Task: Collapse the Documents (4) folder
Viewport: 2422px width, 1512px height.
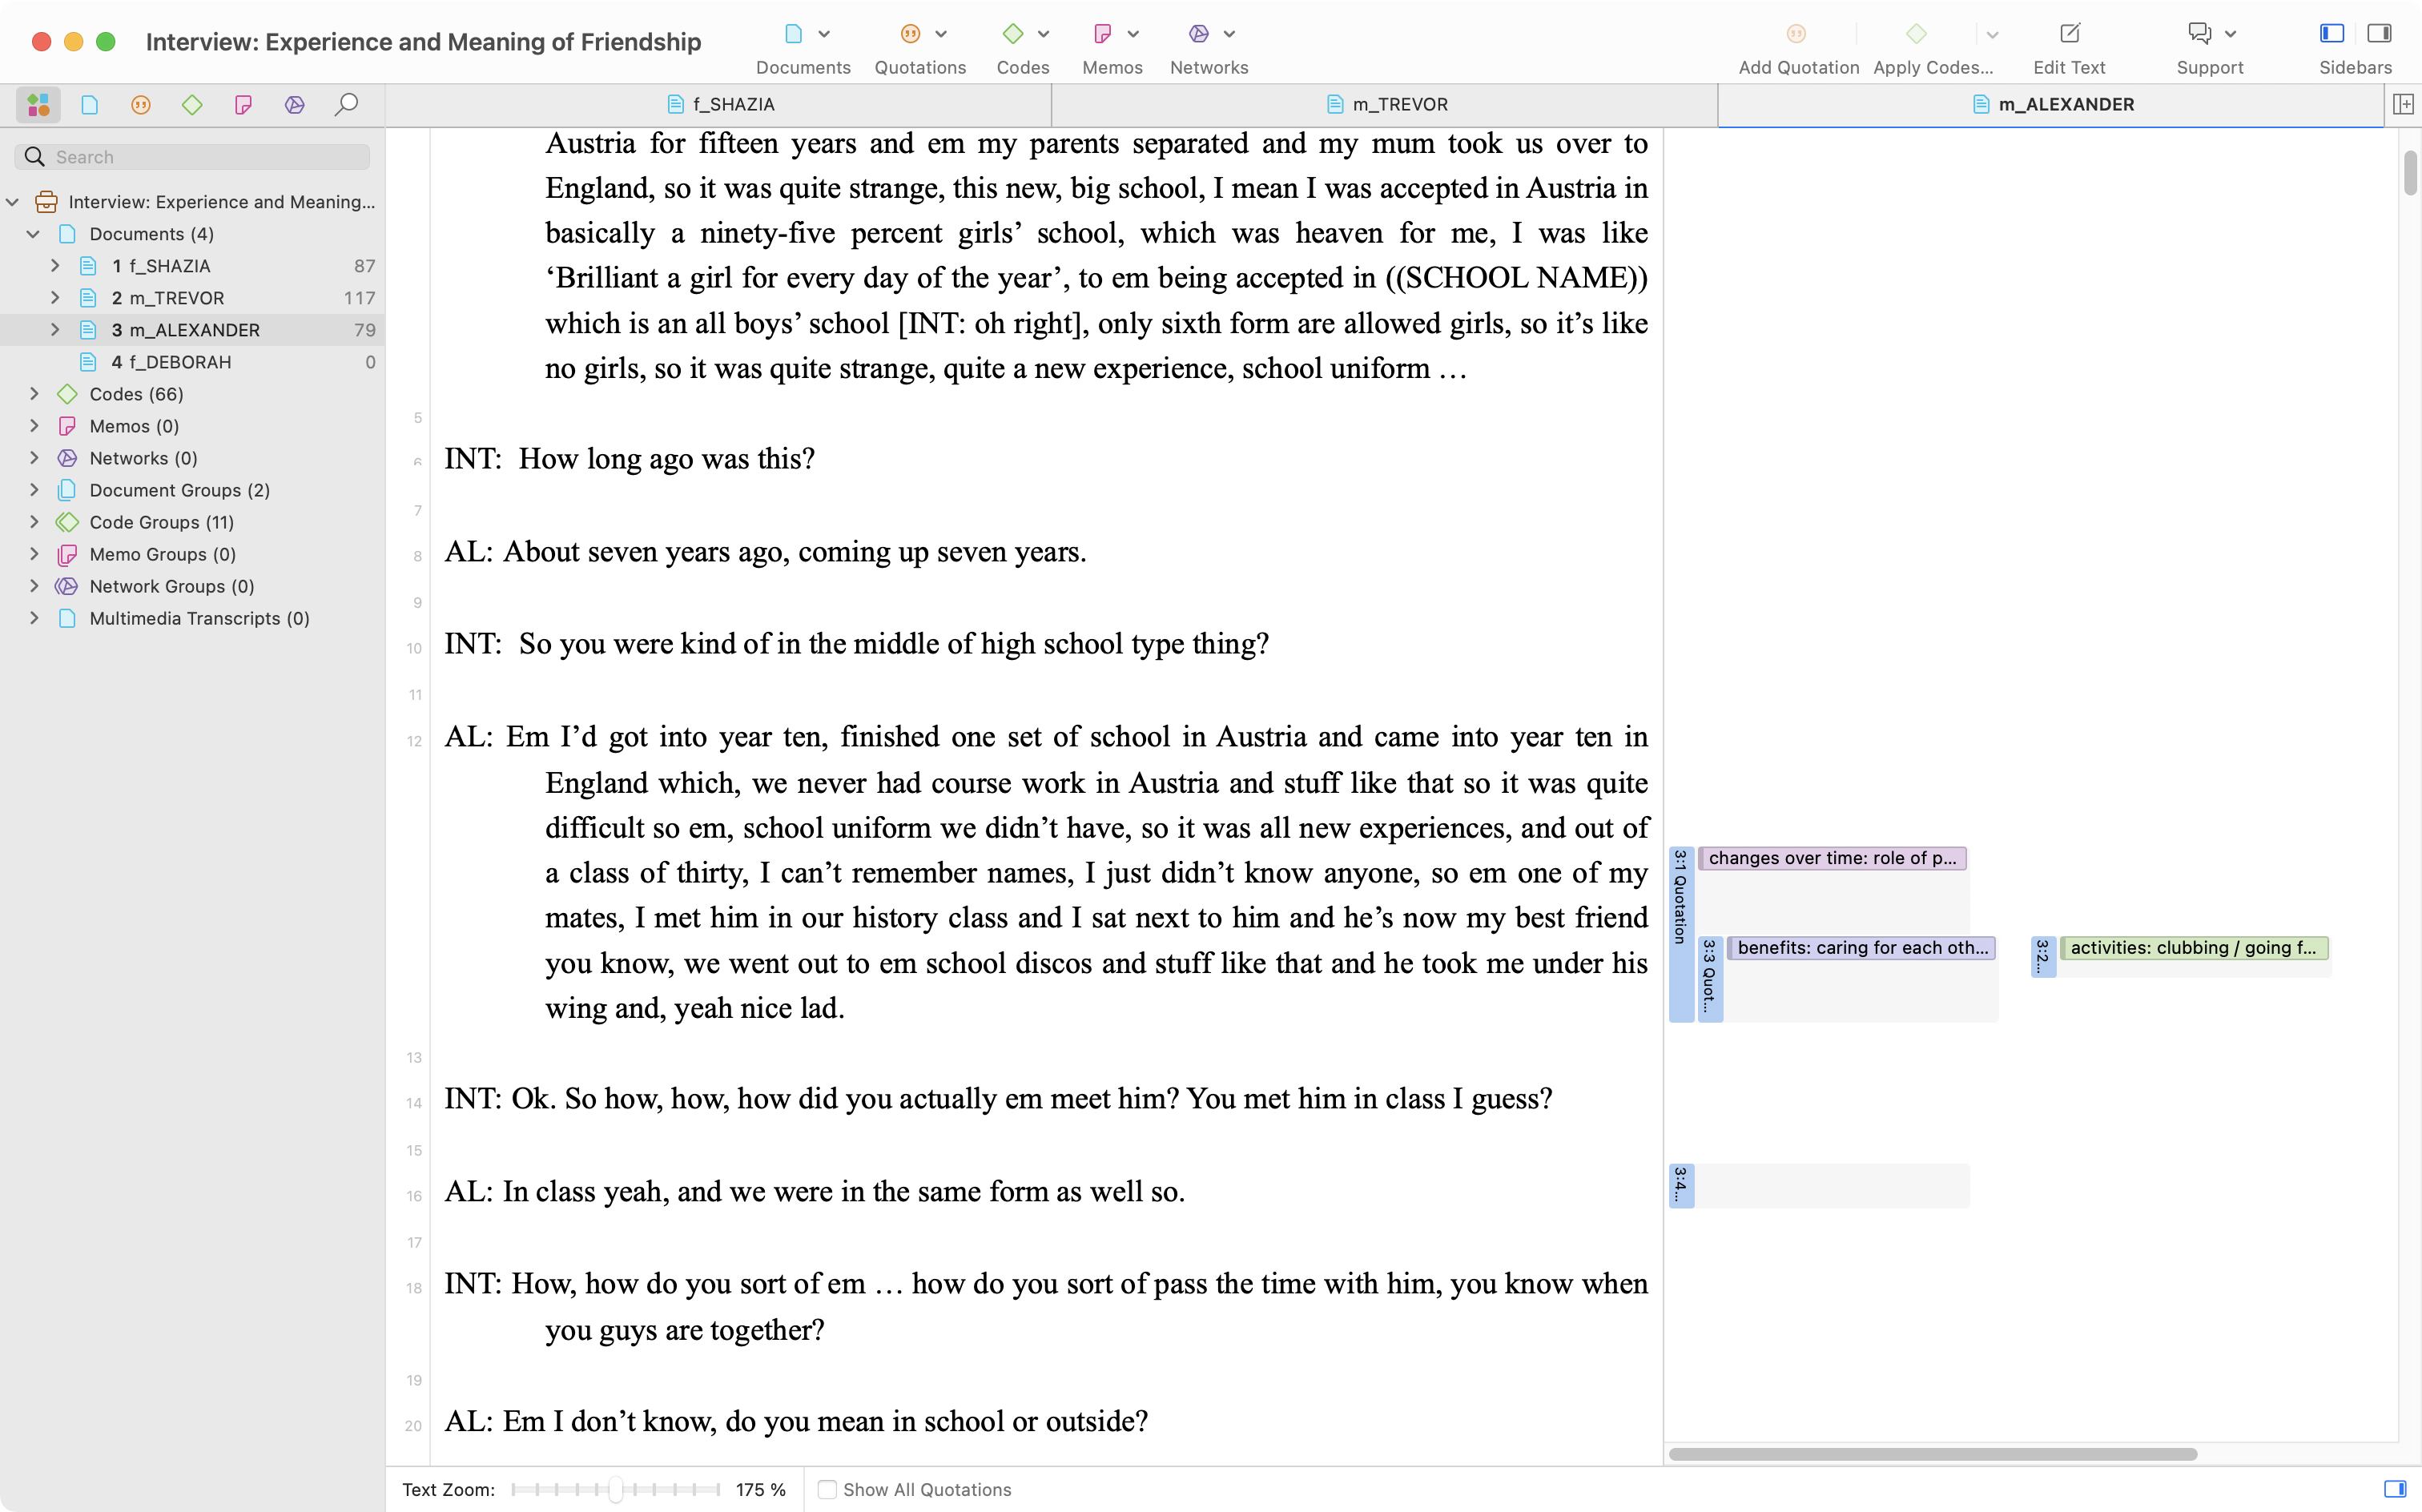Action: [34, 234]
